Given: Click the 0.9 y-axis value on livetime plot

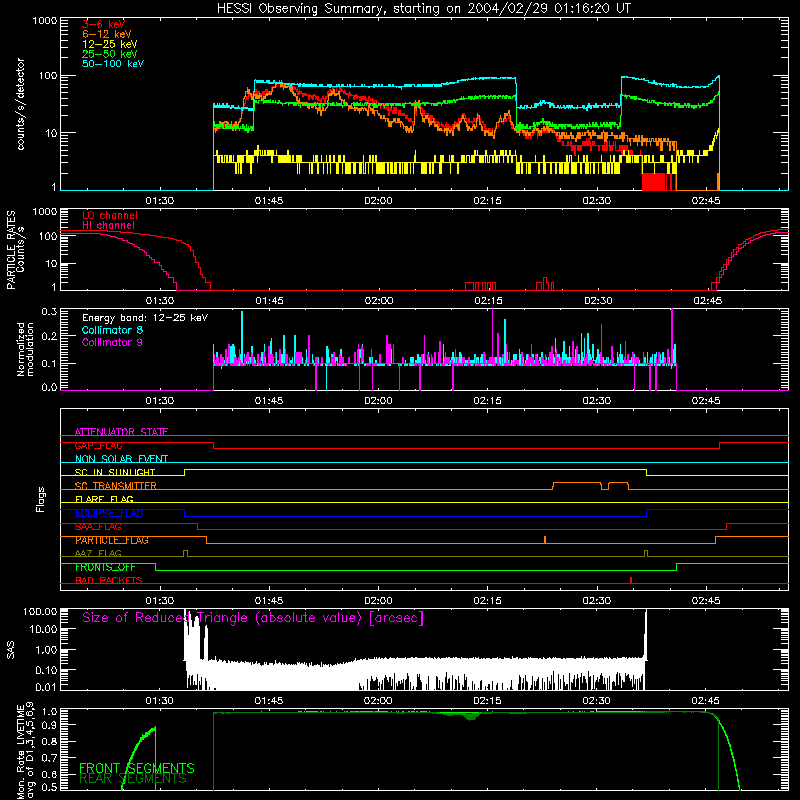Looking at the screenshot, I should coord(49,724).
